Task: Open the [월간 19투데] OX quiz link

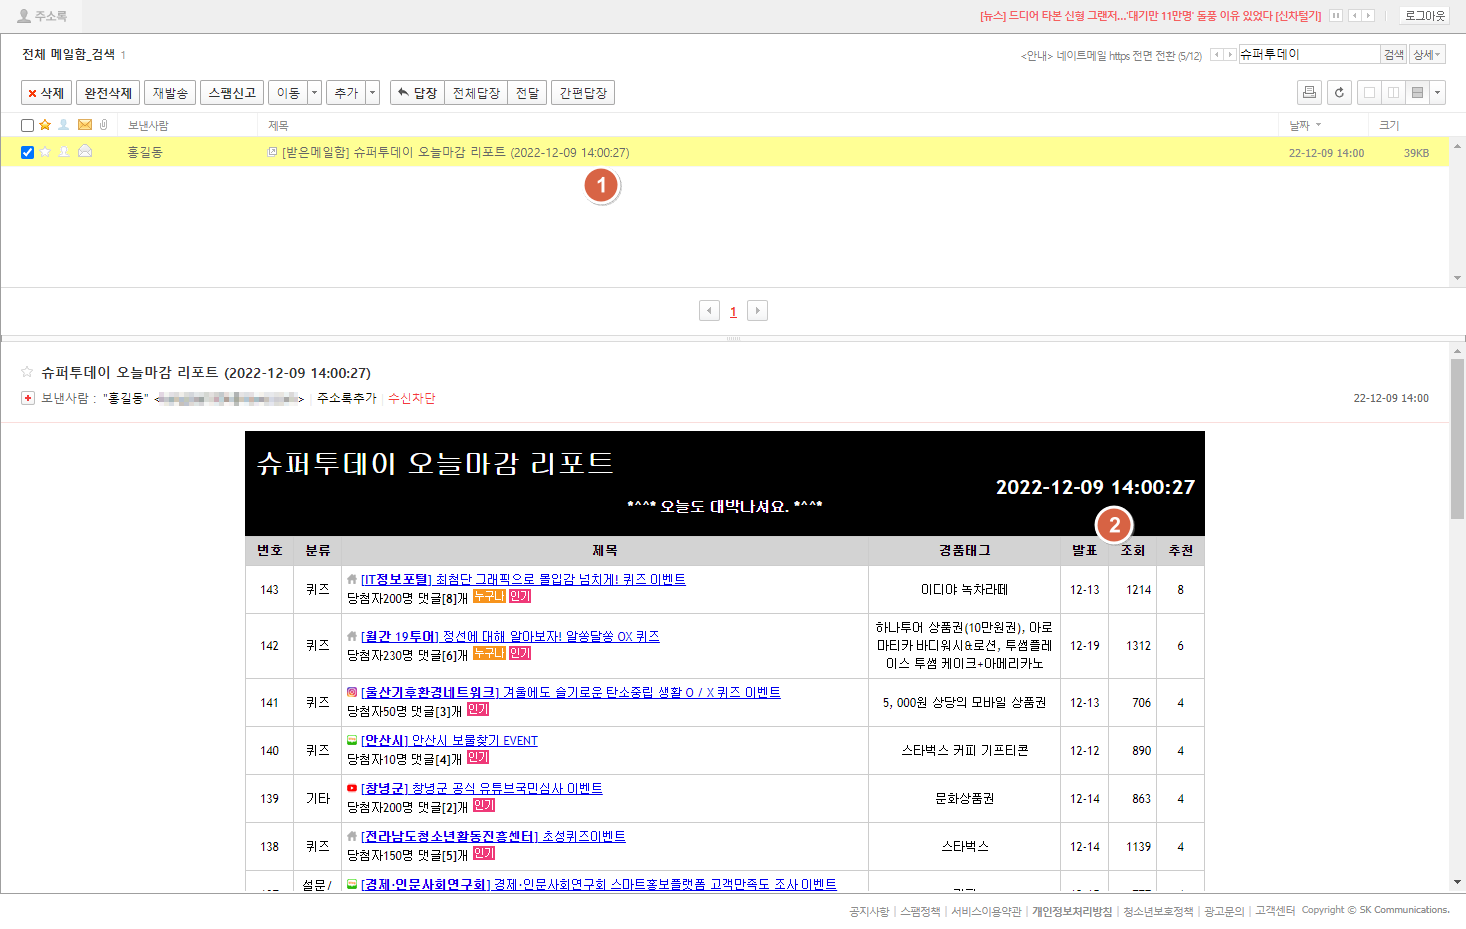Action: 510,636
